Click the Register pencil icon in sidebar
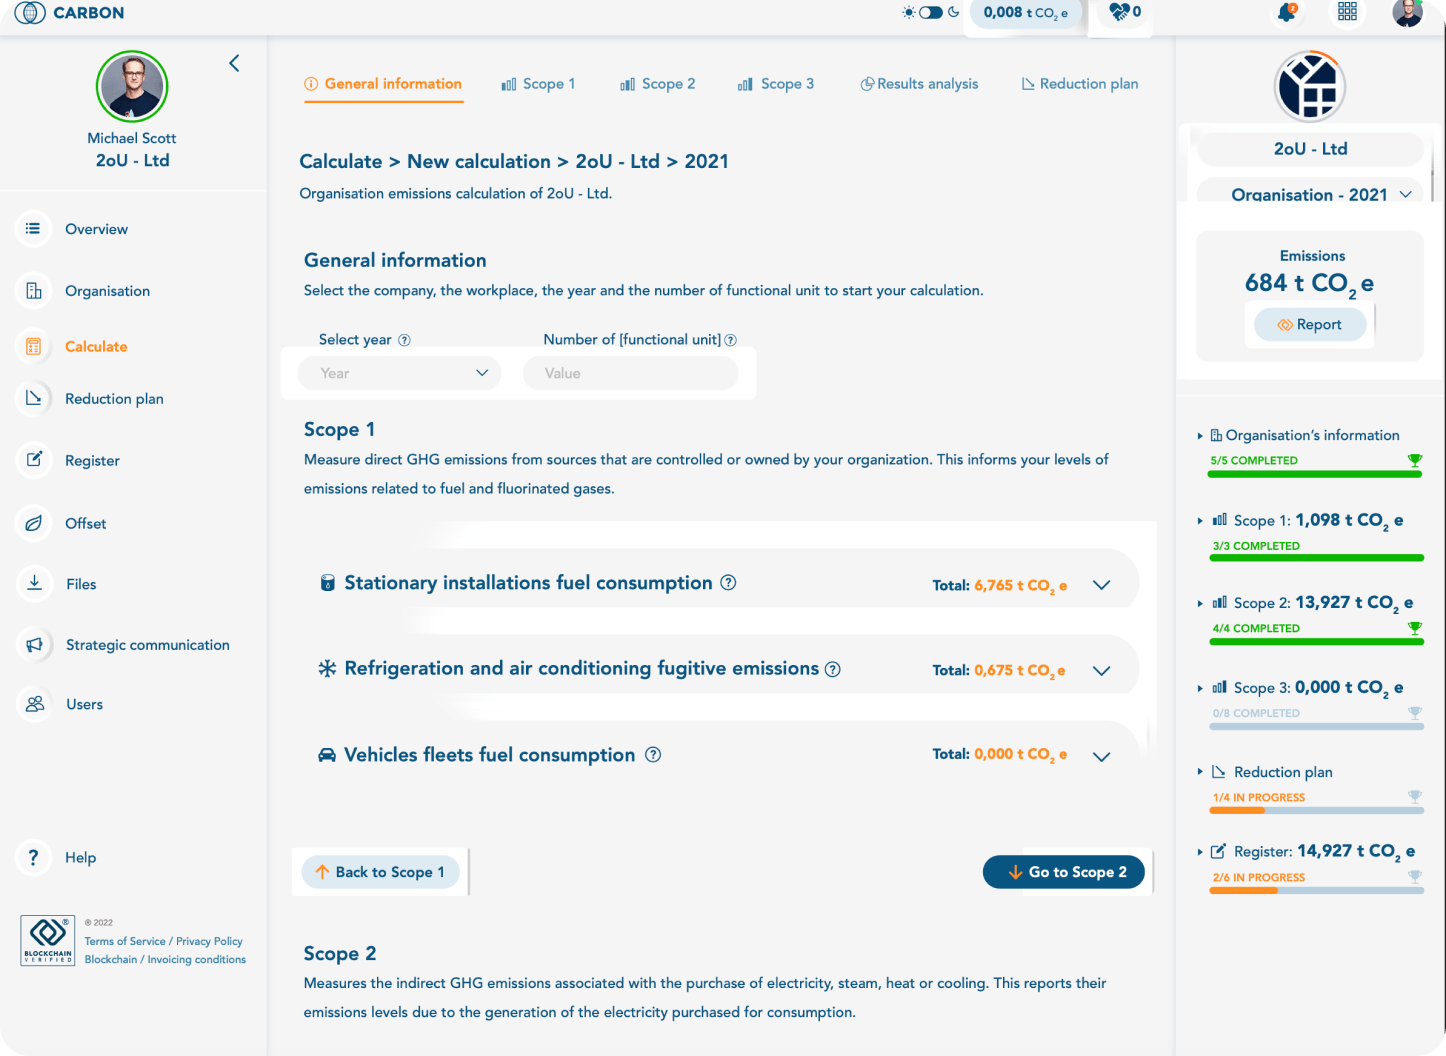 tap(33, 460)
